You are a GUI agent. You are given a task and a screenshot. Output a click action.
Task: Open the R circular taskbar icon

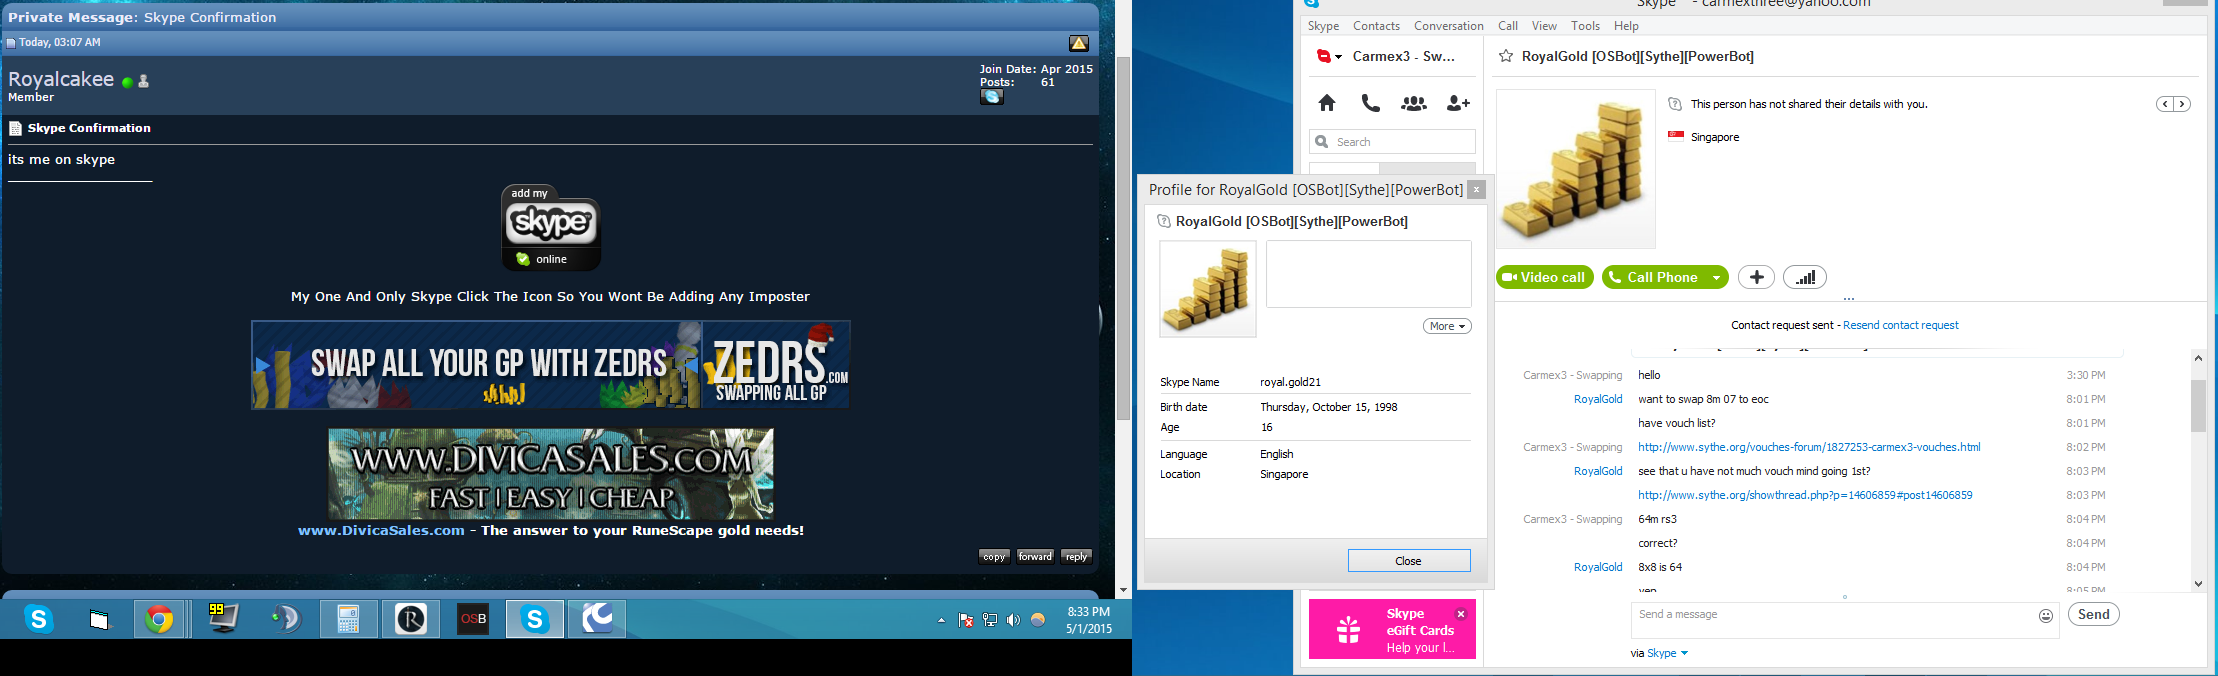pos(411,620)
